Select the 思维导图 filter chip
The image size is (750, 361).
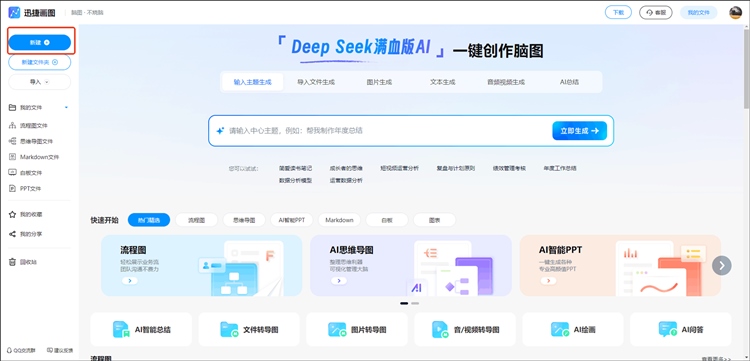pos(244,220)
